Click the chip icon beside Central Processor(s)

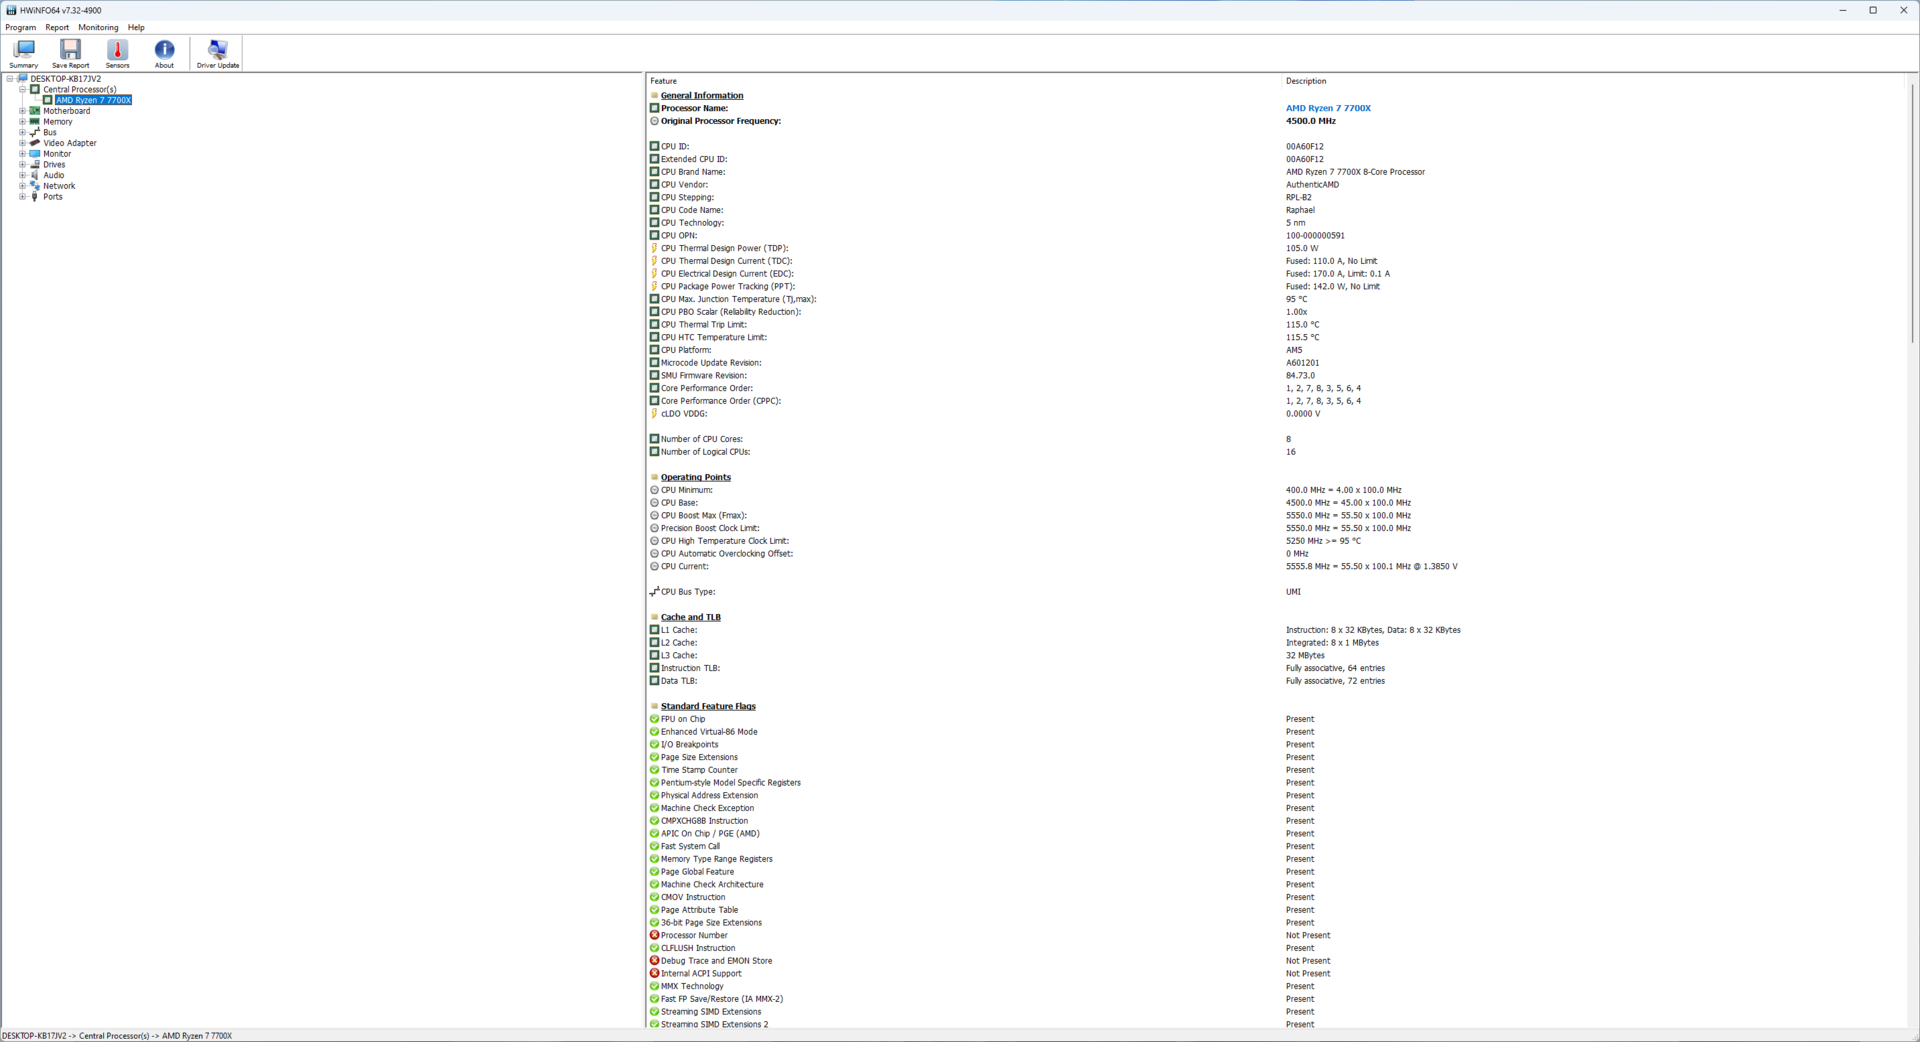pyautogui.click(x=35, y=89)
